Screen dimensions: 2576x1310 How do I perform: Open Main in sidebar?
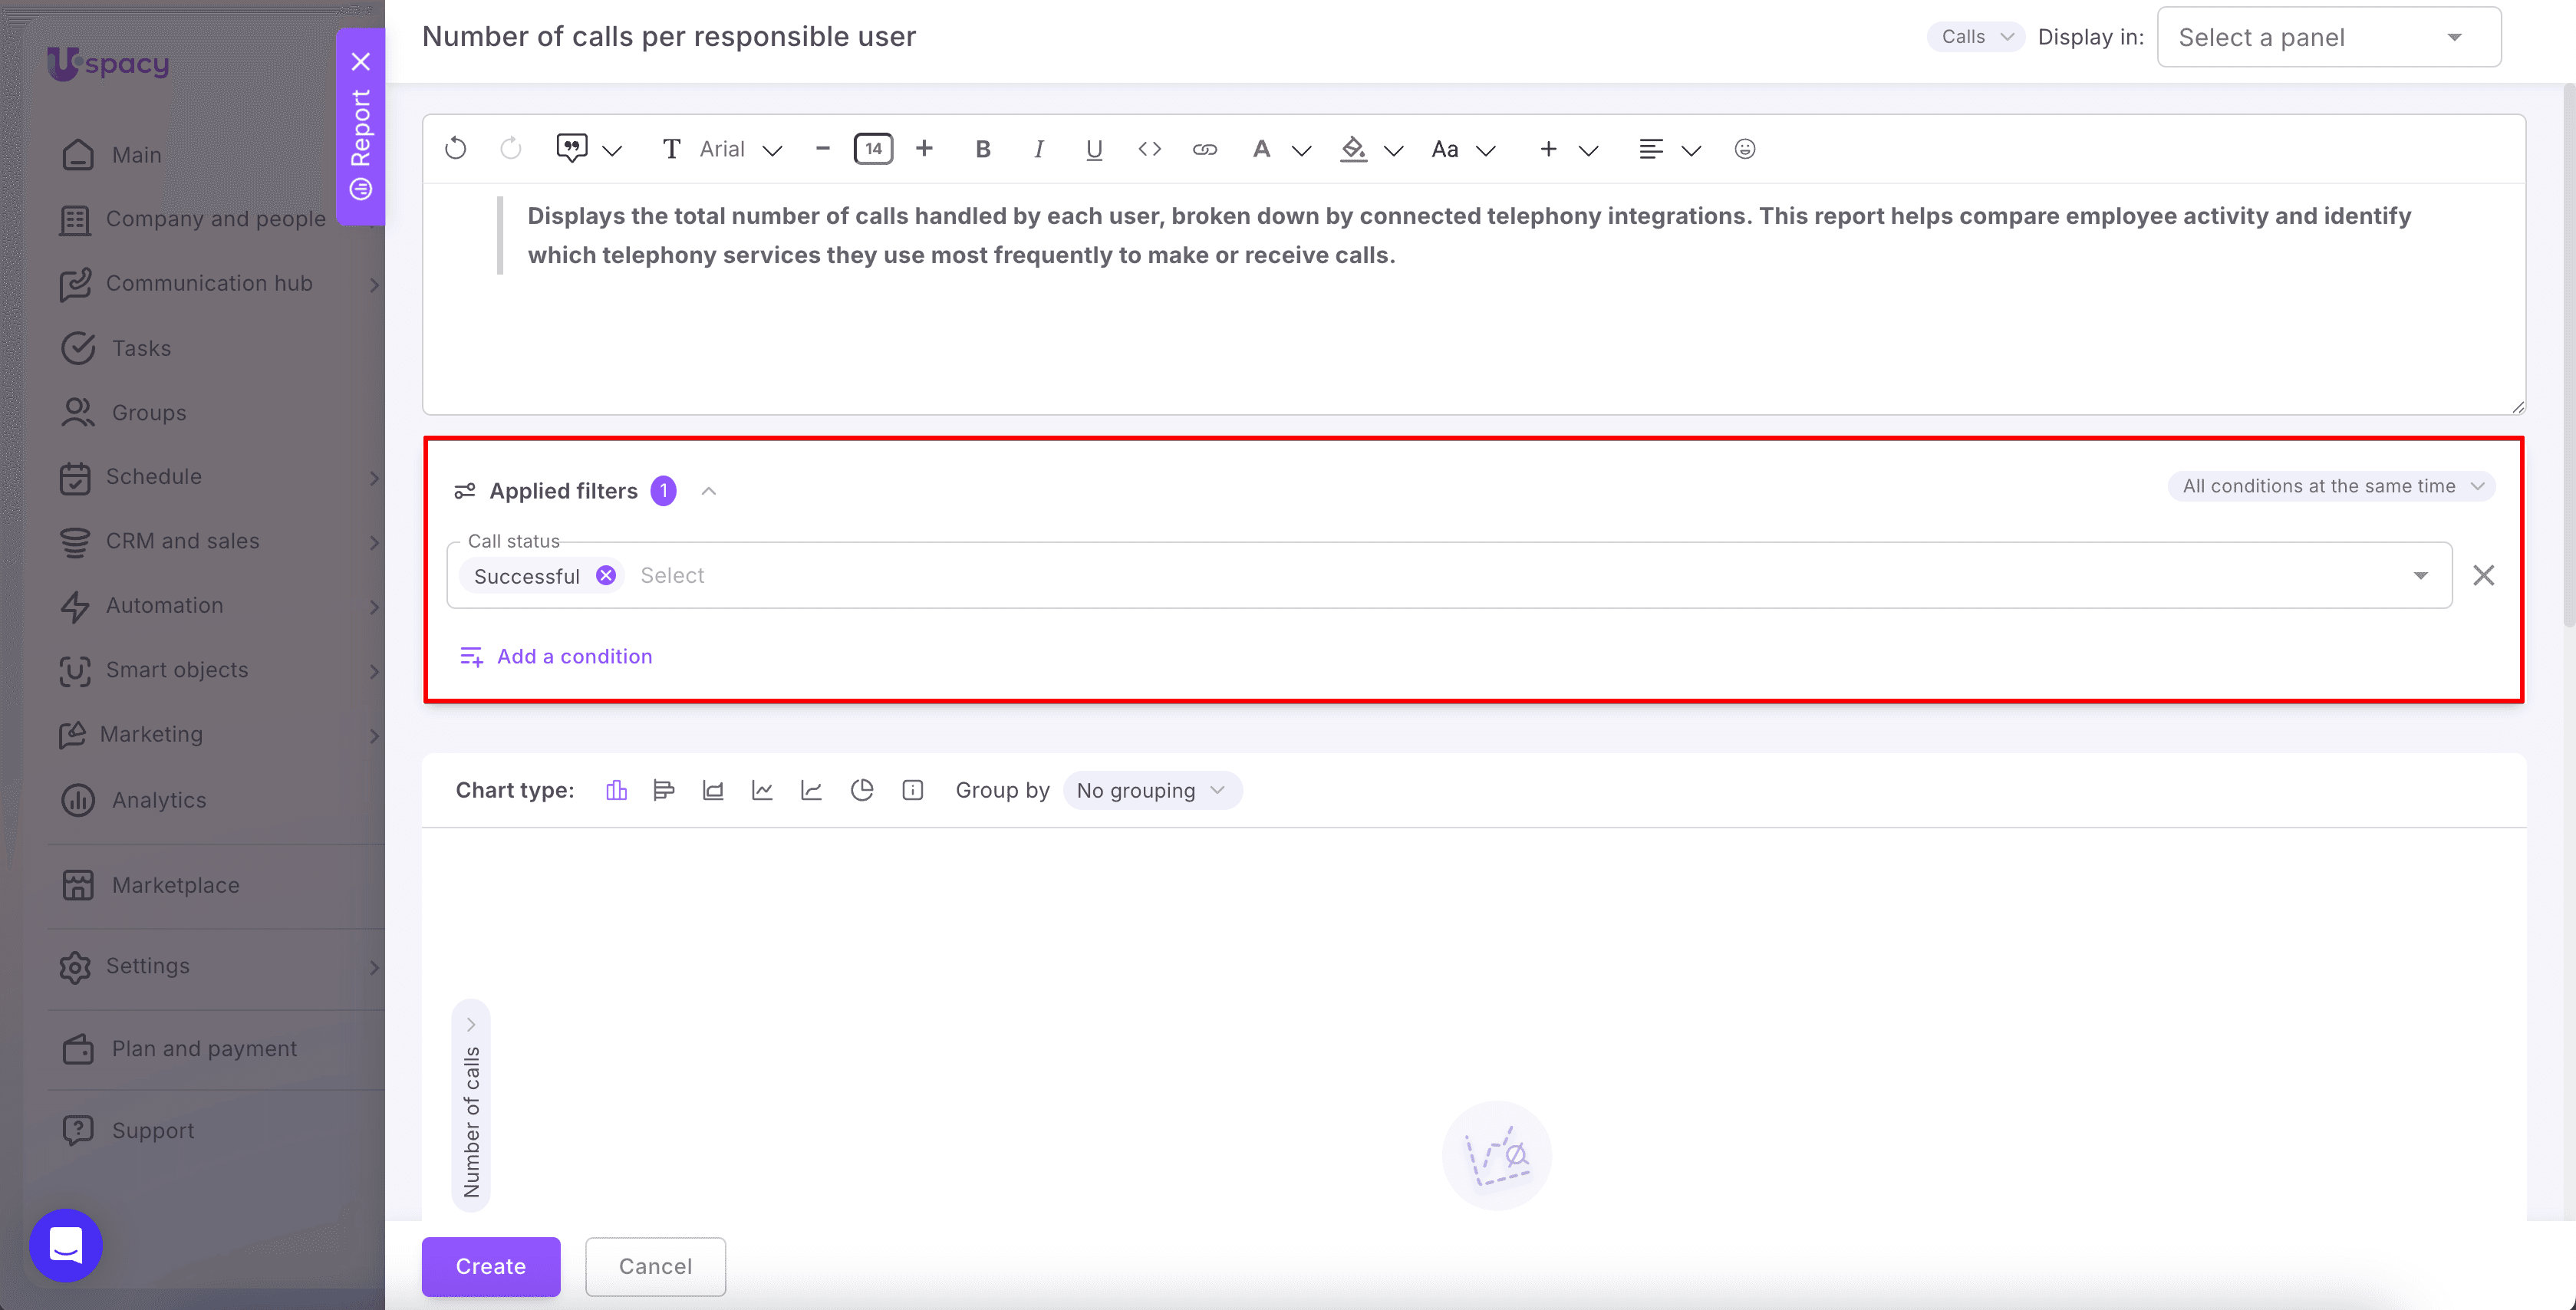point(137,154)
